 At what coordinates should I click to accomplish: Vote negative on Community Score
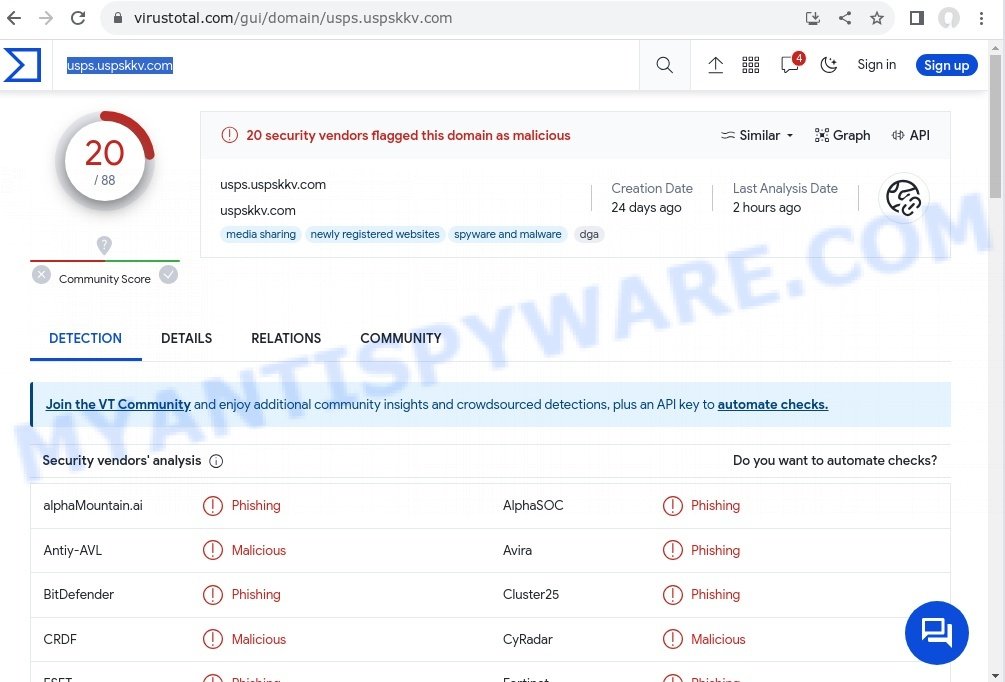(x=42, y=275)
